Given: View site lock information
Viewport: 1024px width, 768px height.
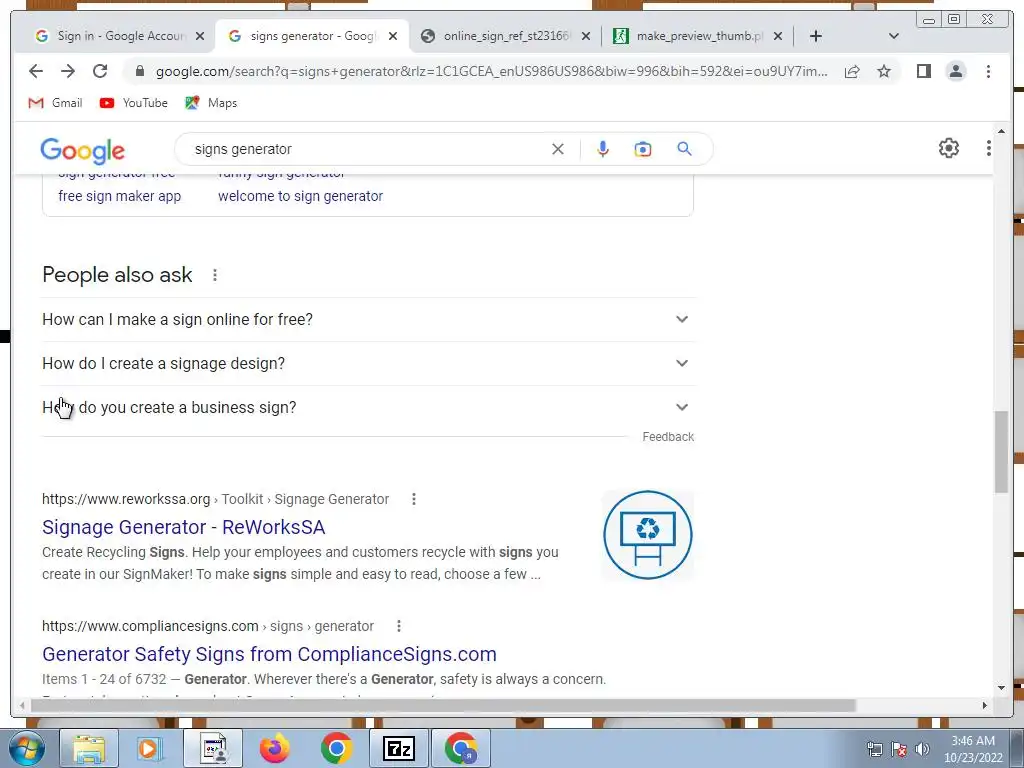Looking at the screenshot, I should coord(139,71).
